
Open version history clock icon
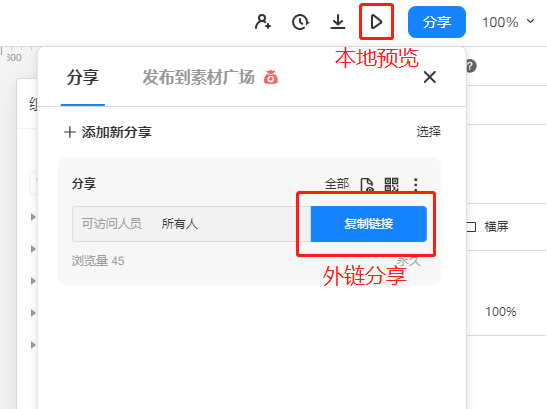pos(300,22)
